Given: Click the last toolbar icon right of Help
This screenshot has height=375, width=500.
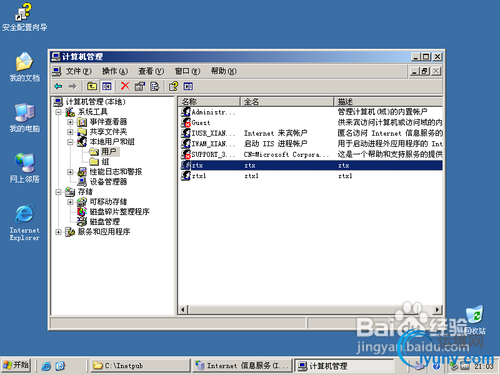Looking at the screenshot, I should tap(188, 86).
